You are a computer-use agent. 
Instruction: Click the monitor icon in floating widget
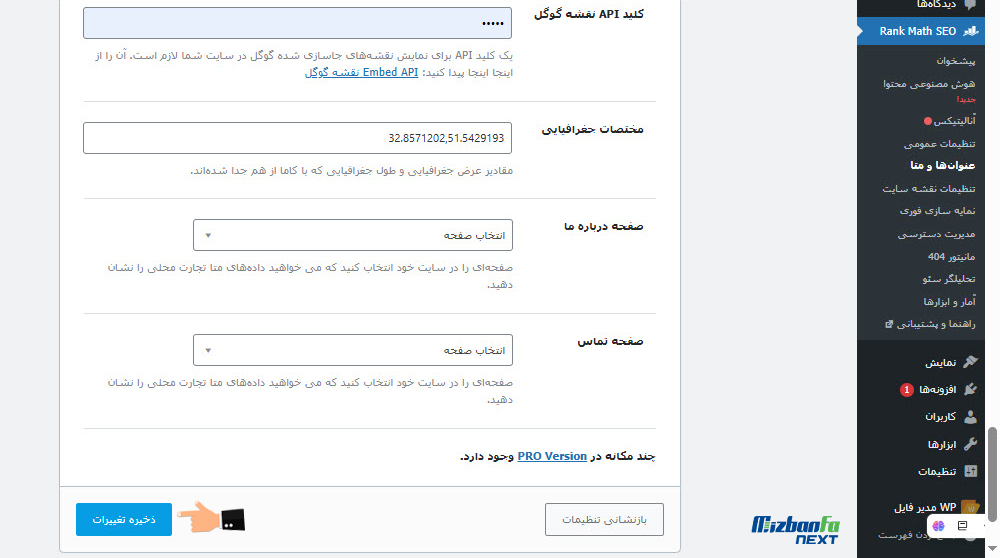pos(962,525)
